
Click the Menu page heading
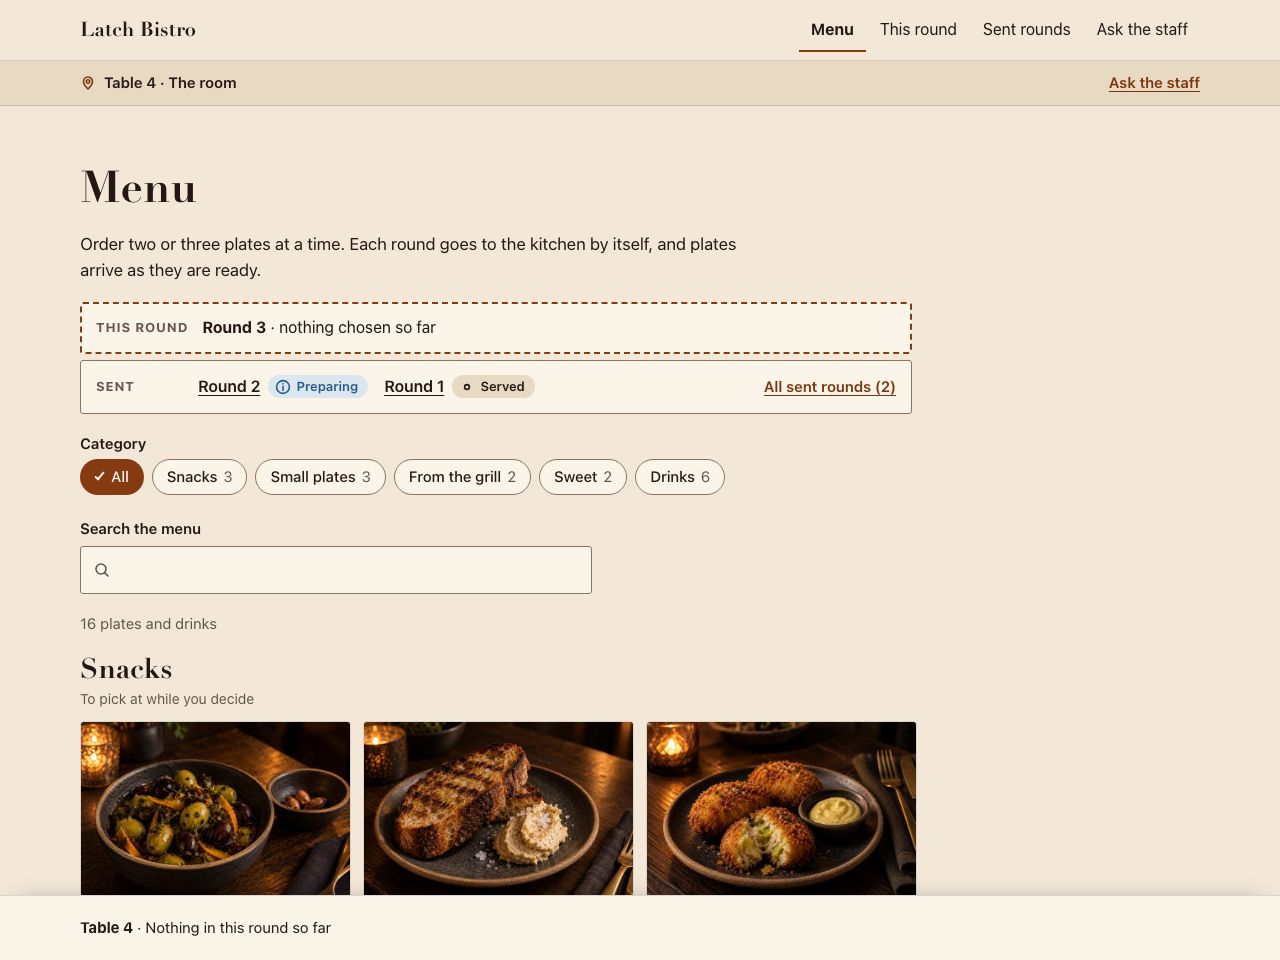point(138,187)
